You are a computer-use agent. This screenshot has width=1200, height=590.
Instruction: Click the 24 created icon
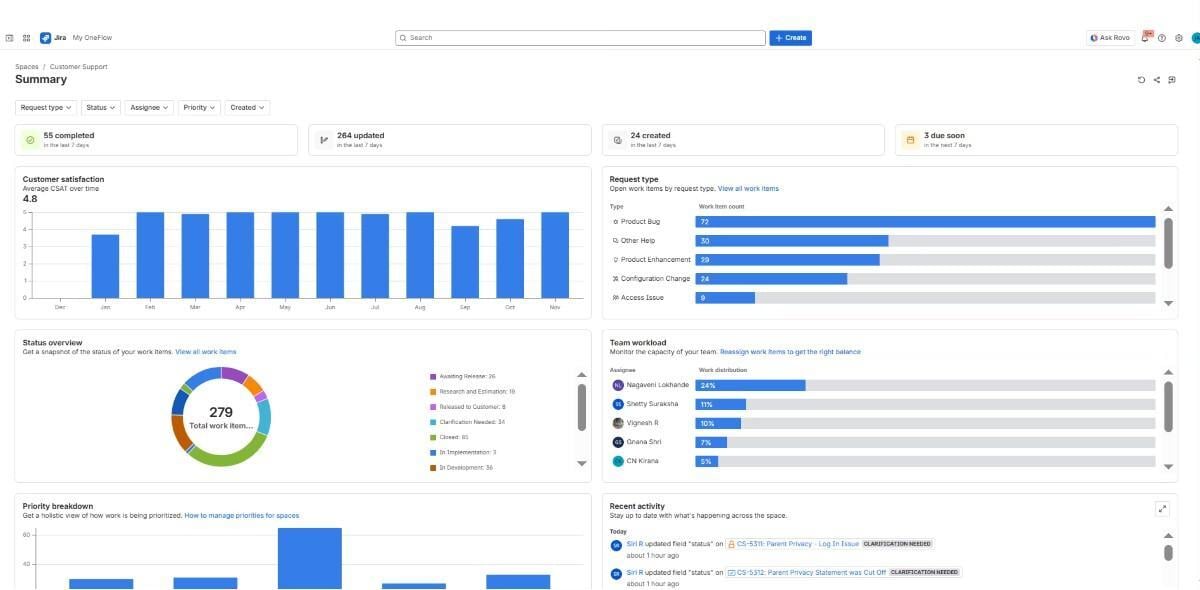(x=617, y=140)
